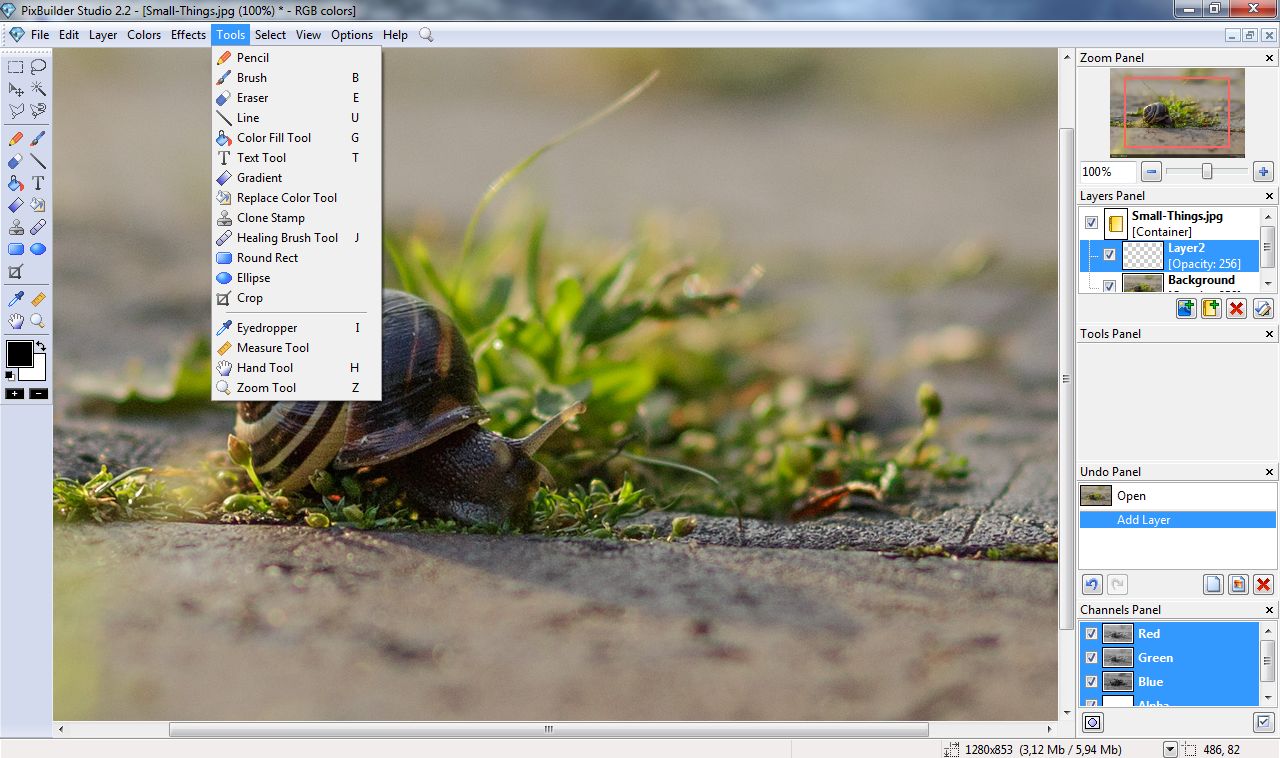Viewport: 1280px width, 758px height.
Task: Click the eyedropper icon in left toolbox
Action: (16, 299)
